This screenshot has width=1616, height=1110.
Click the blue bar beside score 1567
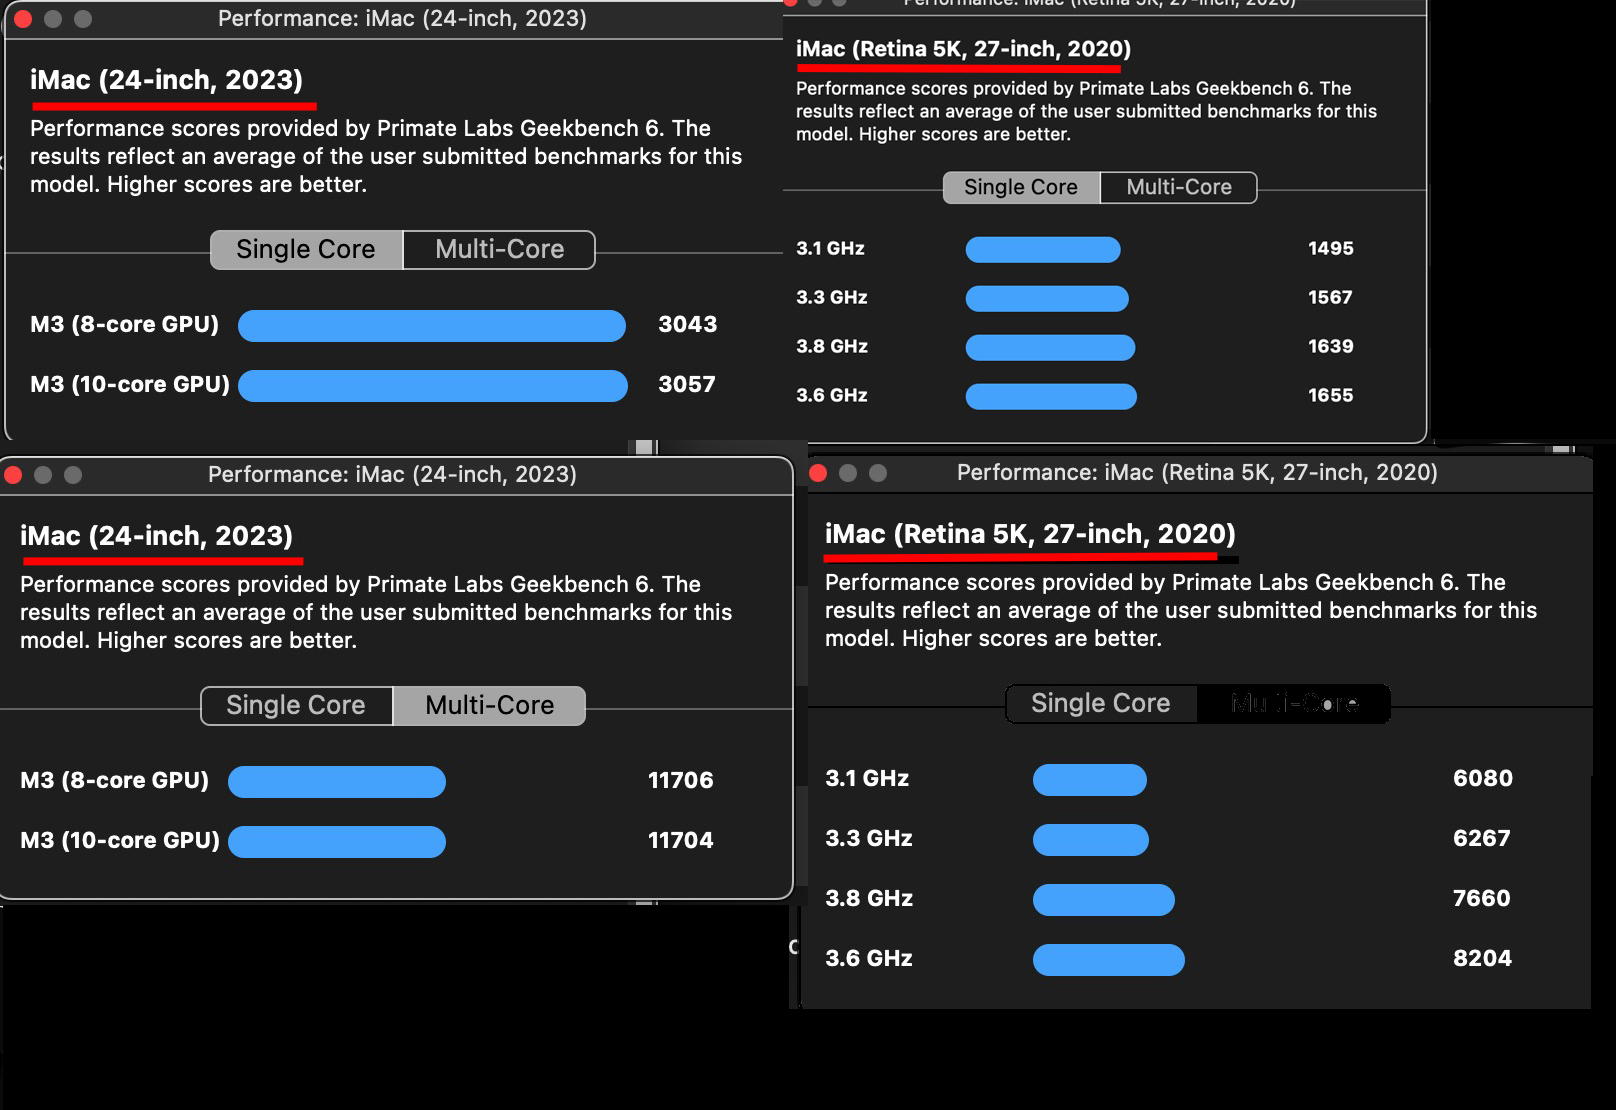click(1047, 298)
